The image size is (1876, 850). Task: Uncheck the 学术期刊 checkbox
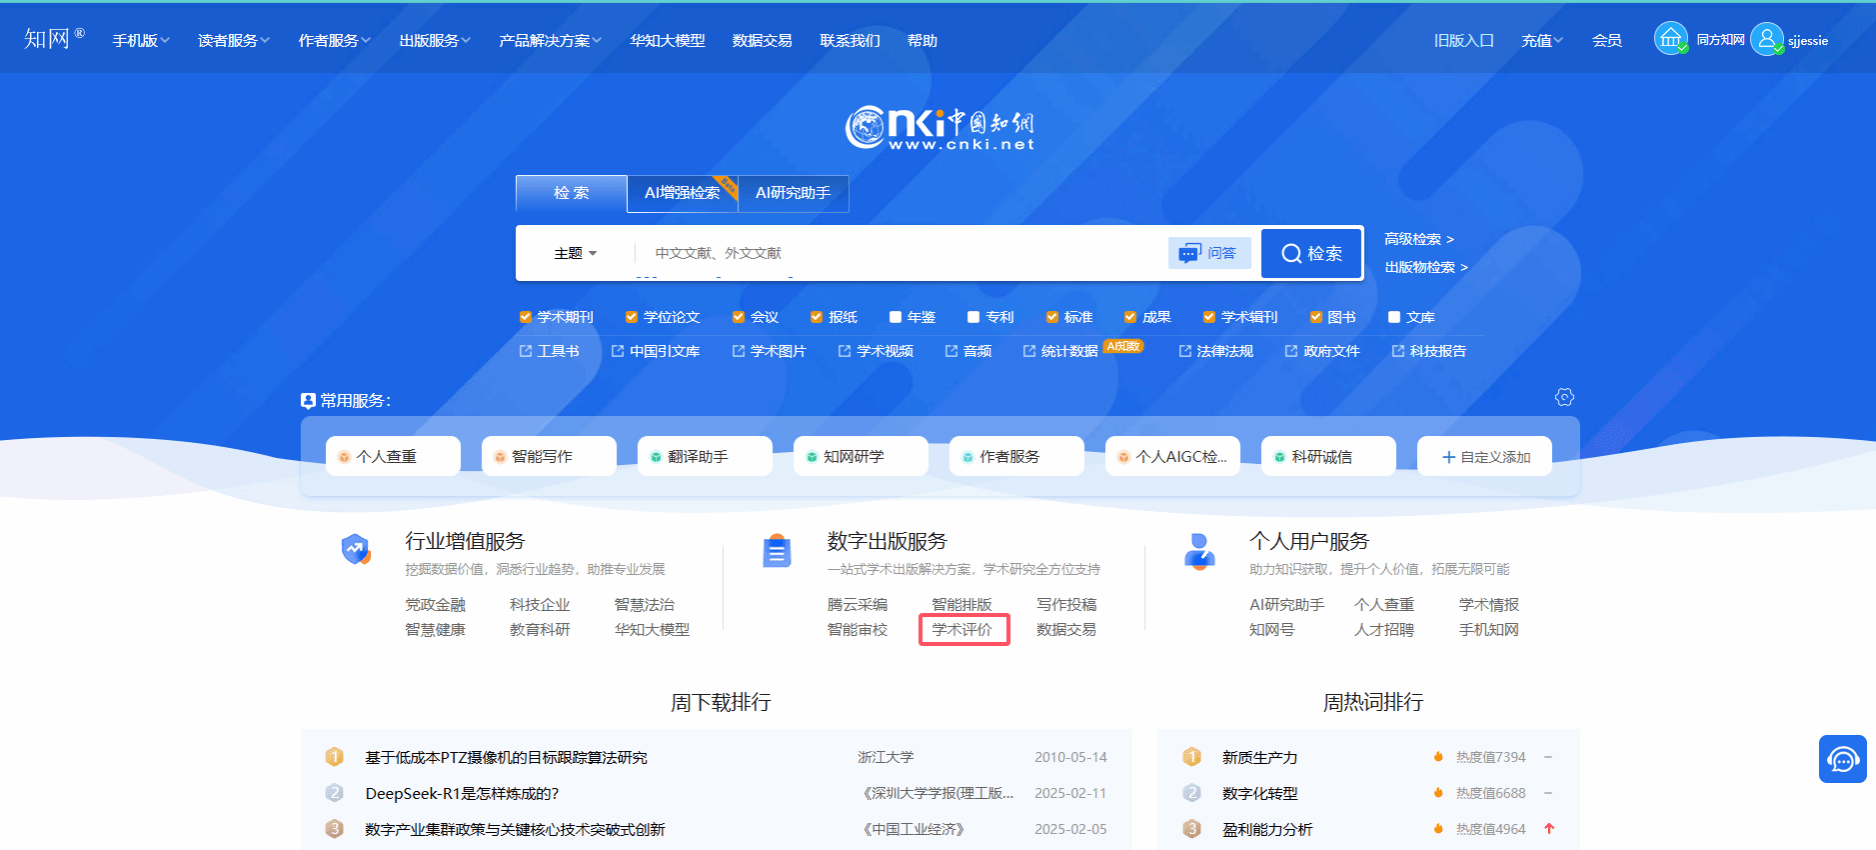[526, 317]
